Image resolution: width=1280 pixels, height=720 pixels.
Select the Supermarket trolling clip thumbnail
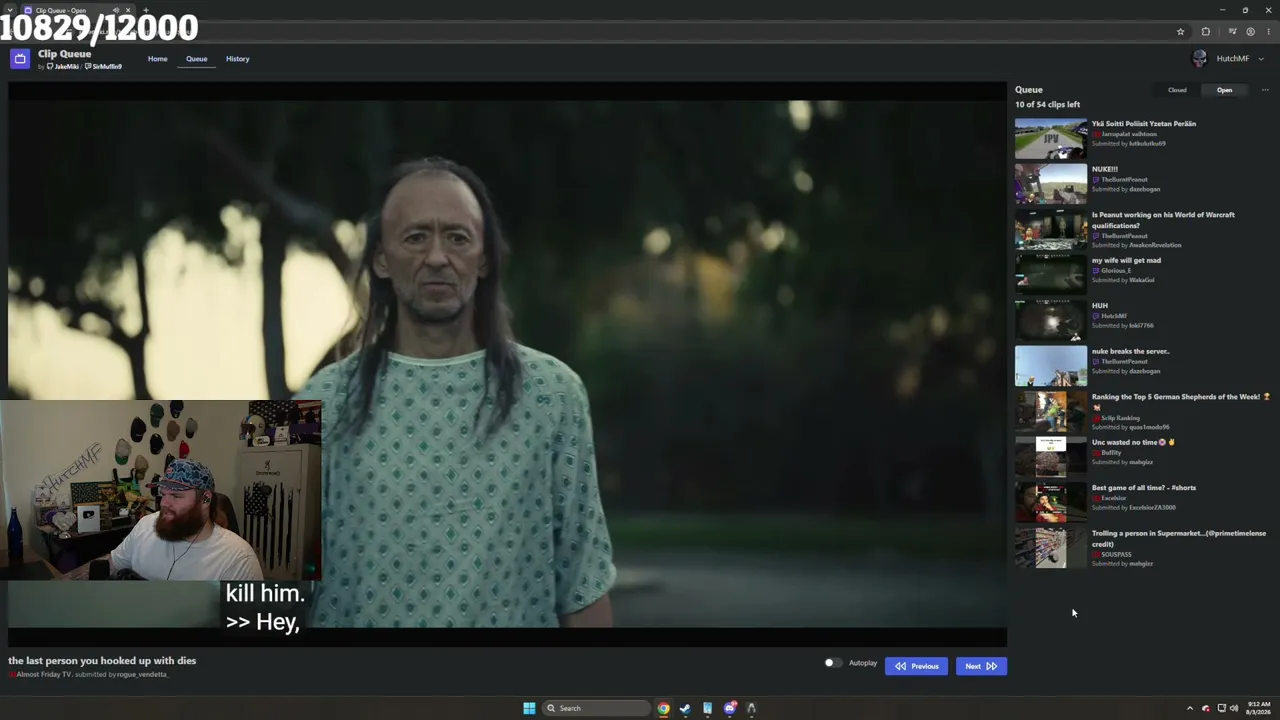pyautogui.click(x=1051, y=548)
